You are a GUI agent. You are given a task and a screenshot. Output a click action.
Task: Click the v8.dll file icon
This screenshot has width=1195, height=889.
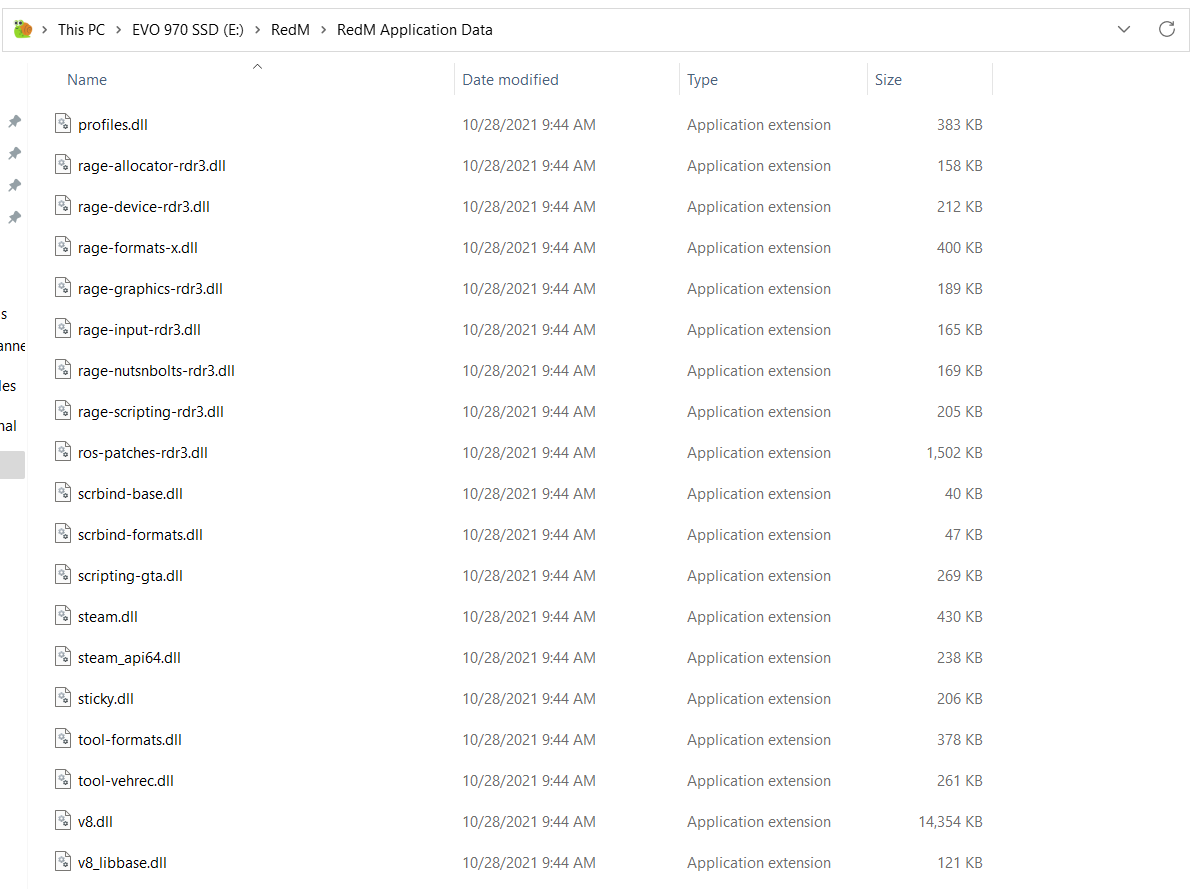(x=63, y=820)
